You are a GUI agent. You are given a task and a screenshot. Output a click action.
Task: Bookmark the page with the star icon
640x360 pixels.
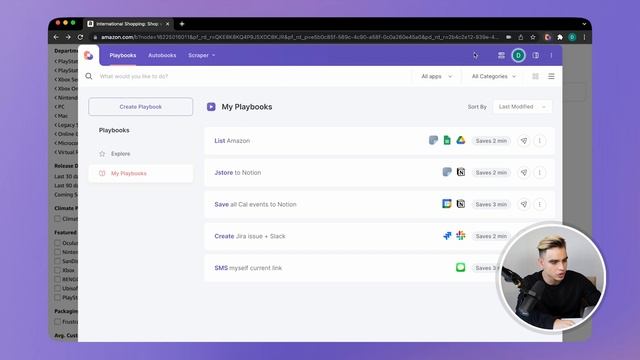(x=533, y=37)
